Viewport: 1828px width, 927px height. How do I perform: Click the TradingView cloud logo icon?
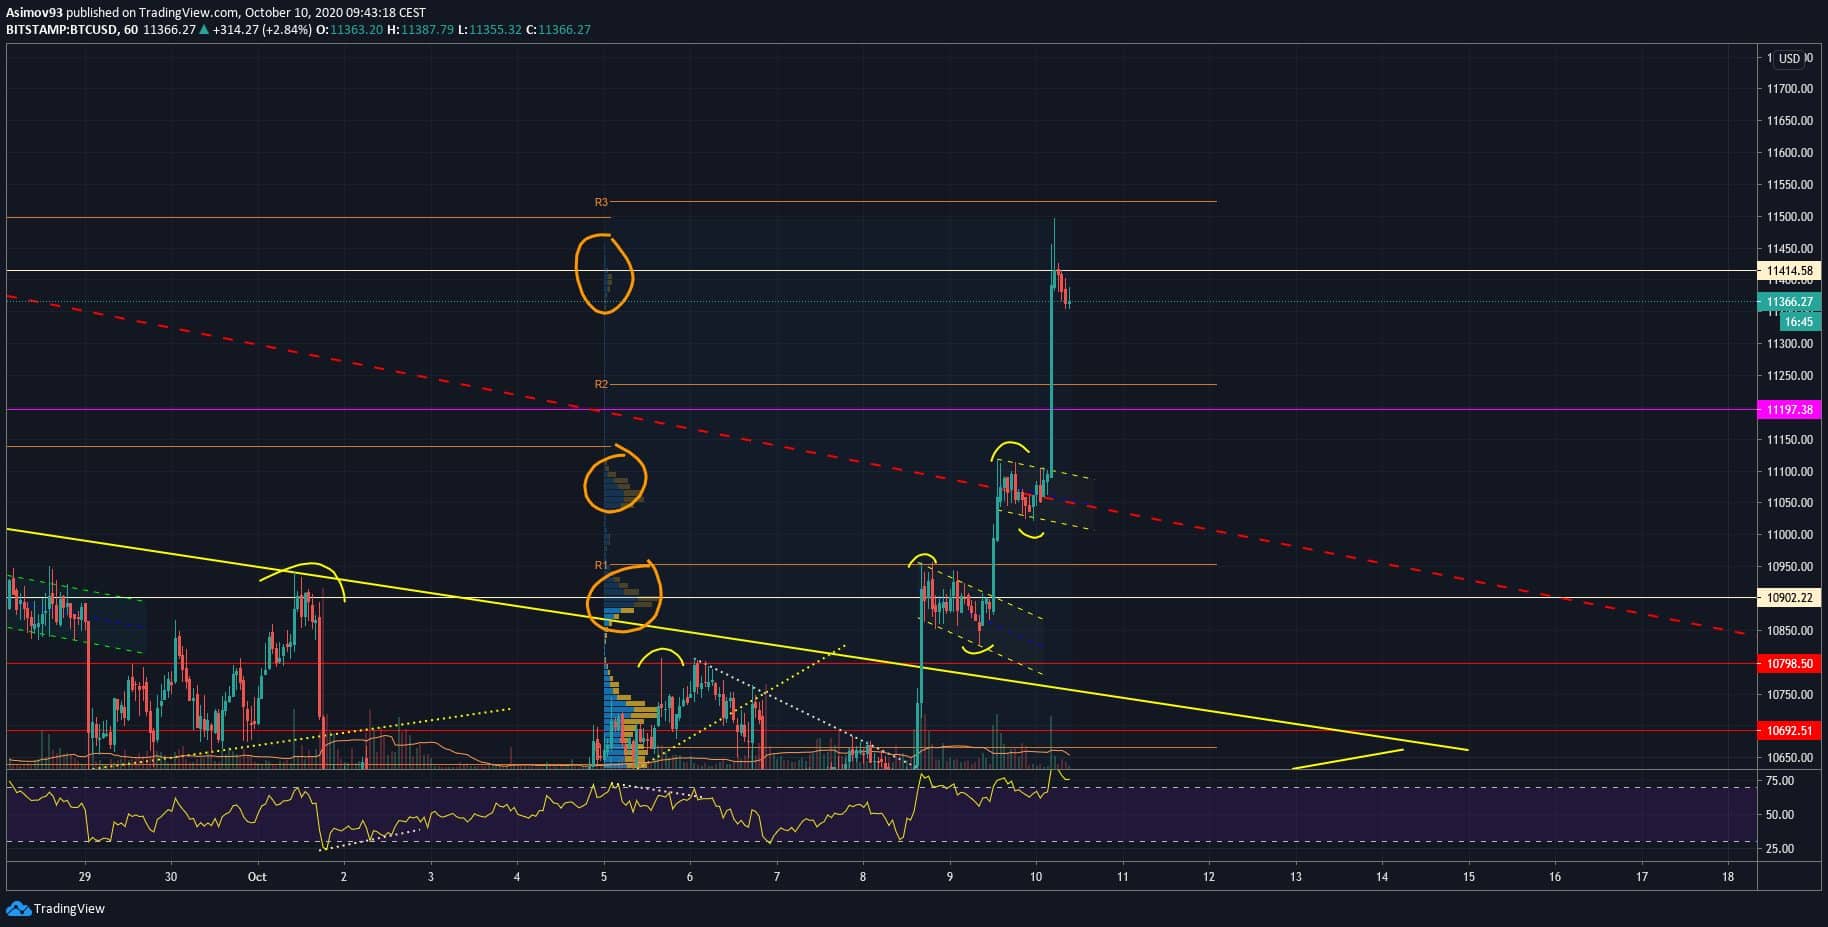click(18, 908)
